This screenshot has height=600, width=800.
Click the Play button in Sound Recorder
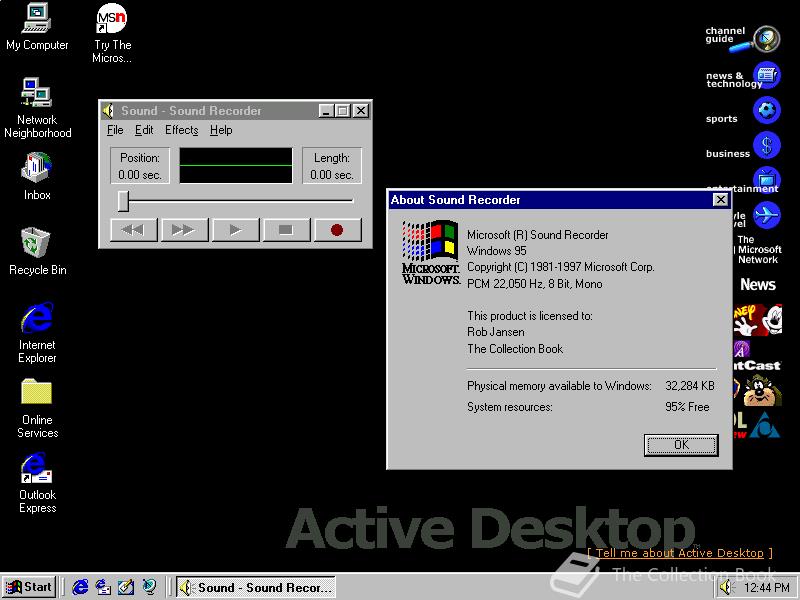[236, 230]
